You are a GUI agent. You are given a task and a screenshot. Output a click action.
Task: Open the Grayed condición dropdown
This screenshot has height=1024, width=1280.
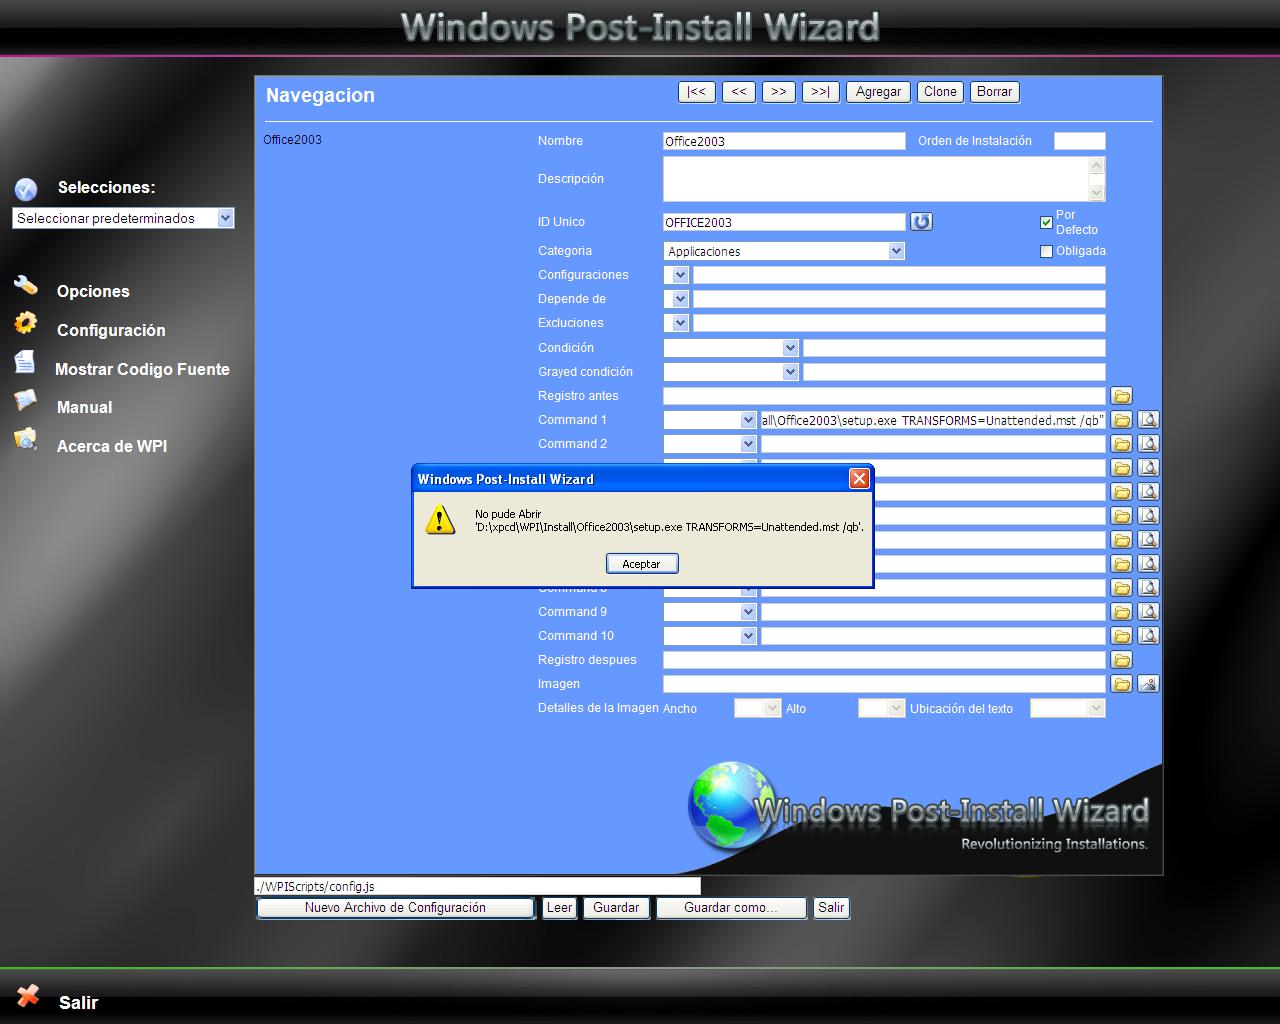(731, 372)
